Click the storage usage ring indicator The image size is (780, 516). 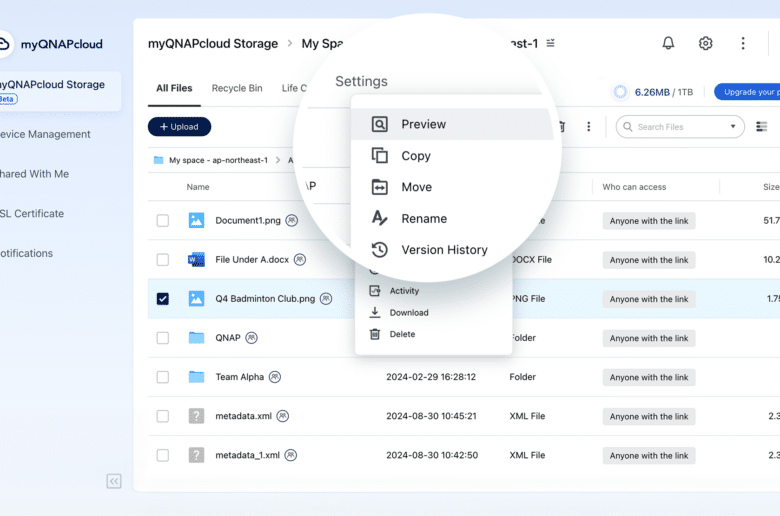pos(620,92)
